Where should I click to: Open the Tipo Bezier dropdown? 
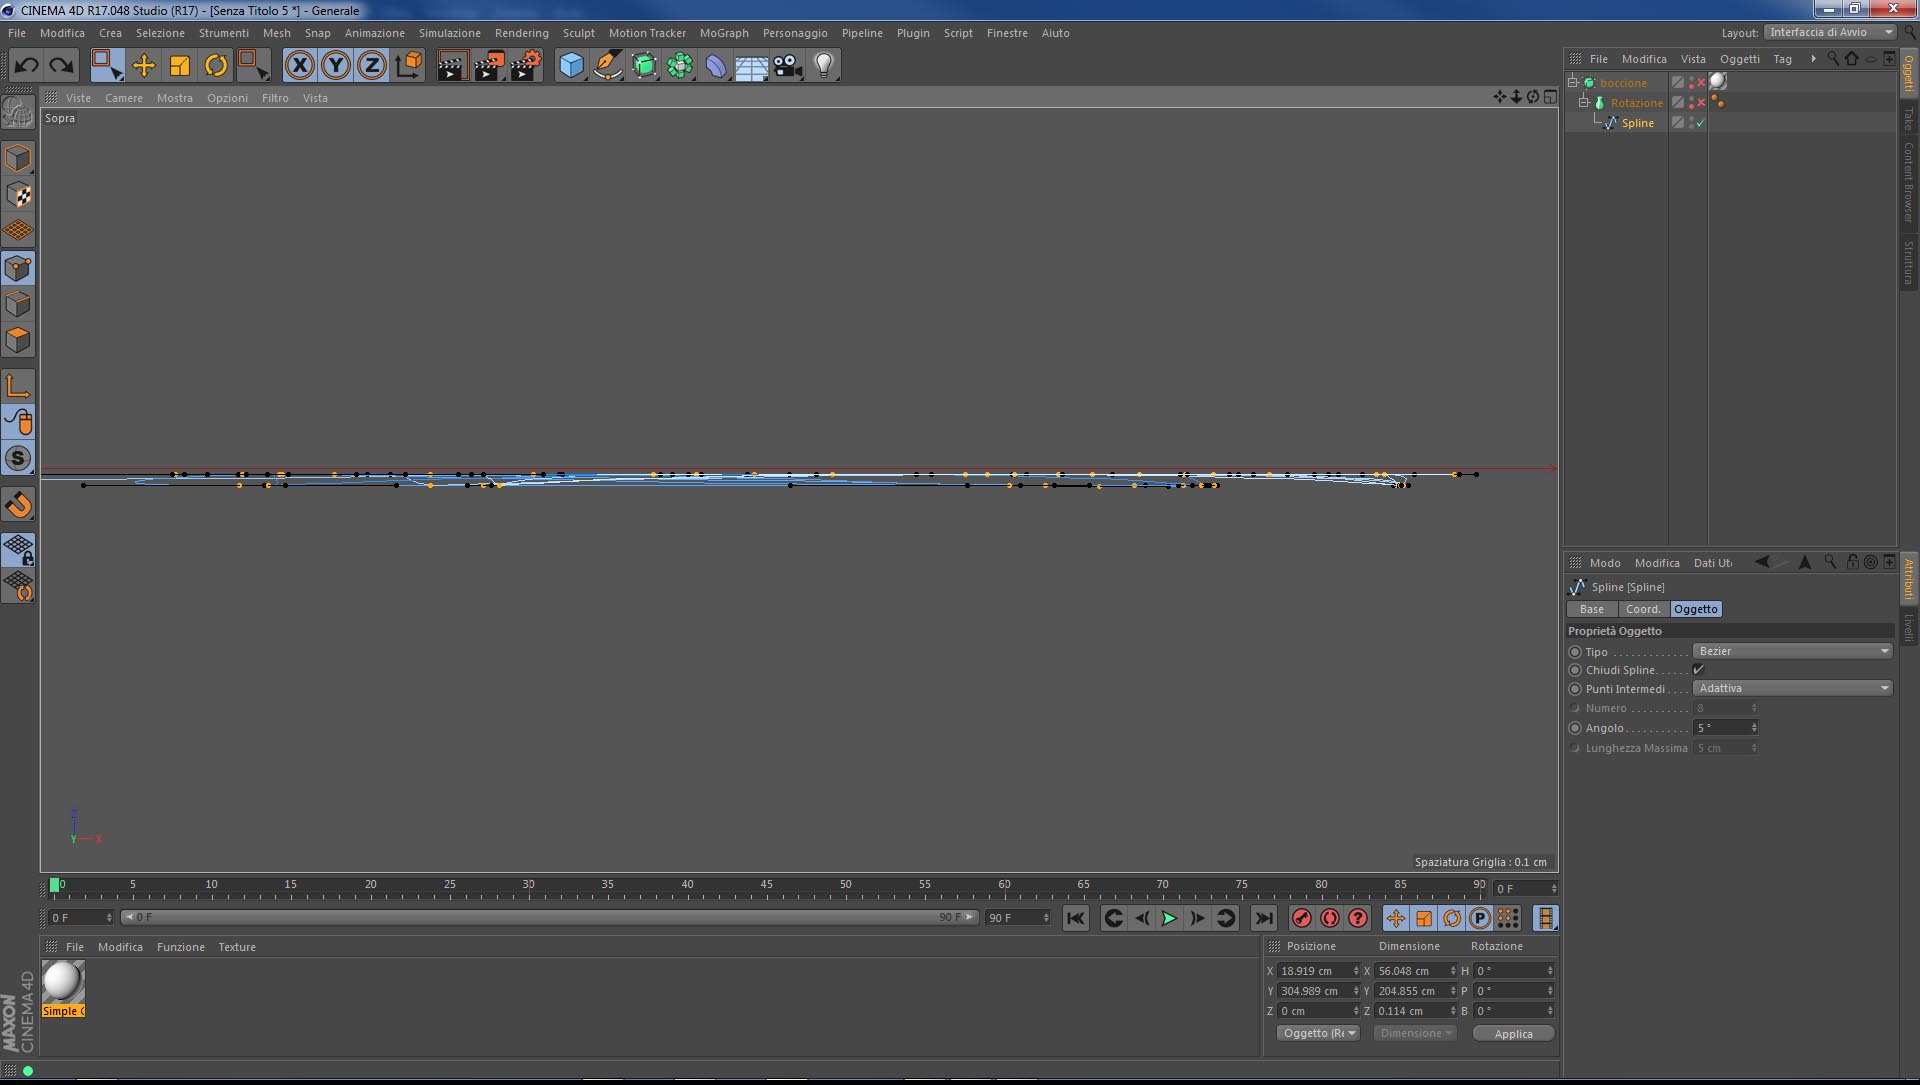click(1792, 651)
